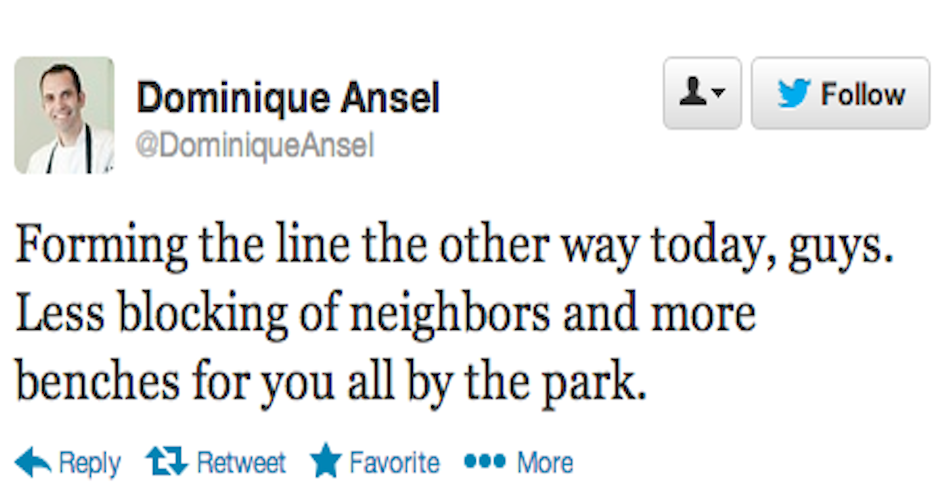This screenshot has height=500, width=940.
Task: Open the caret dropdown beside the person icon
Action: 718,93
